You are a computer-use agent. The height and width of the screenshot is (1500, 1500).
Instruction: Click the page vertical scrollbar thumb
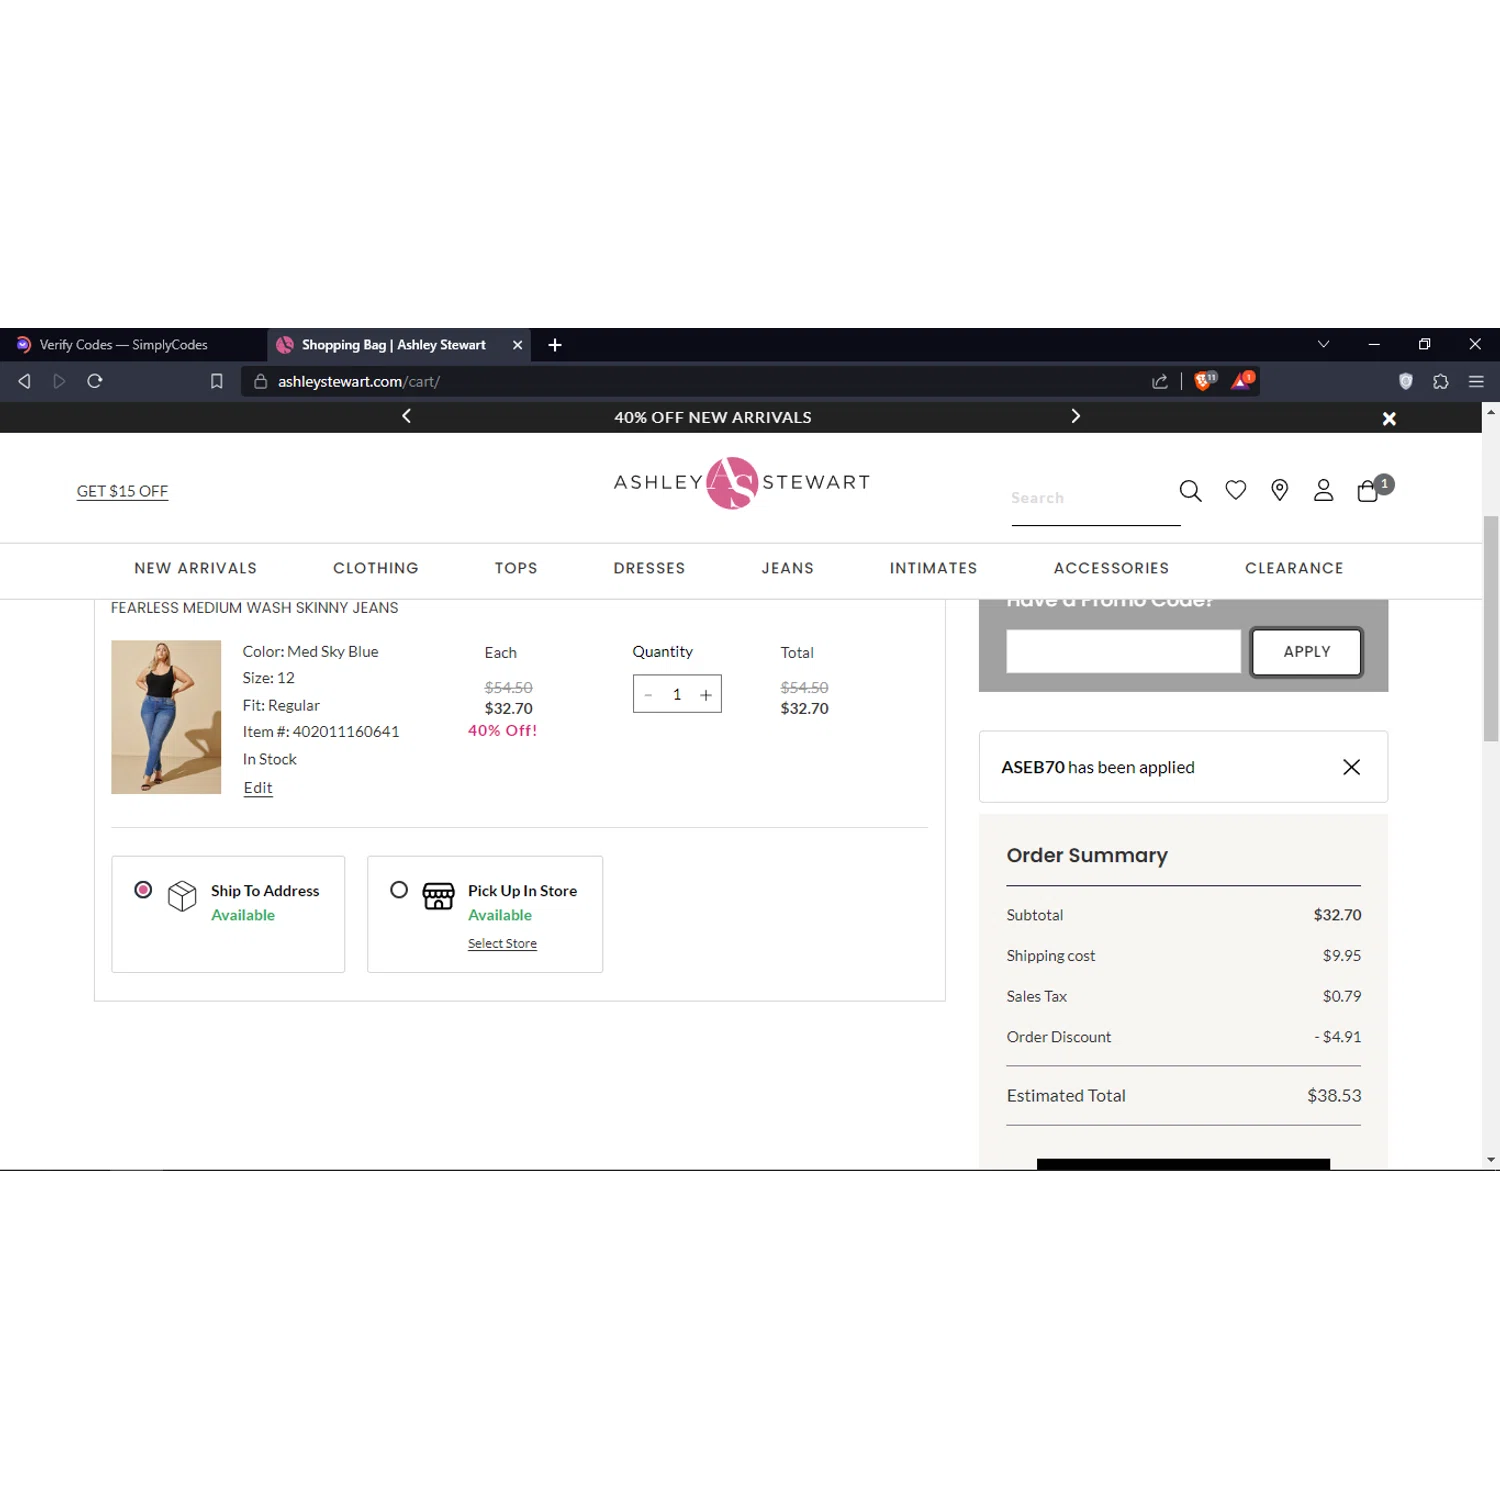click(1491, 628)
